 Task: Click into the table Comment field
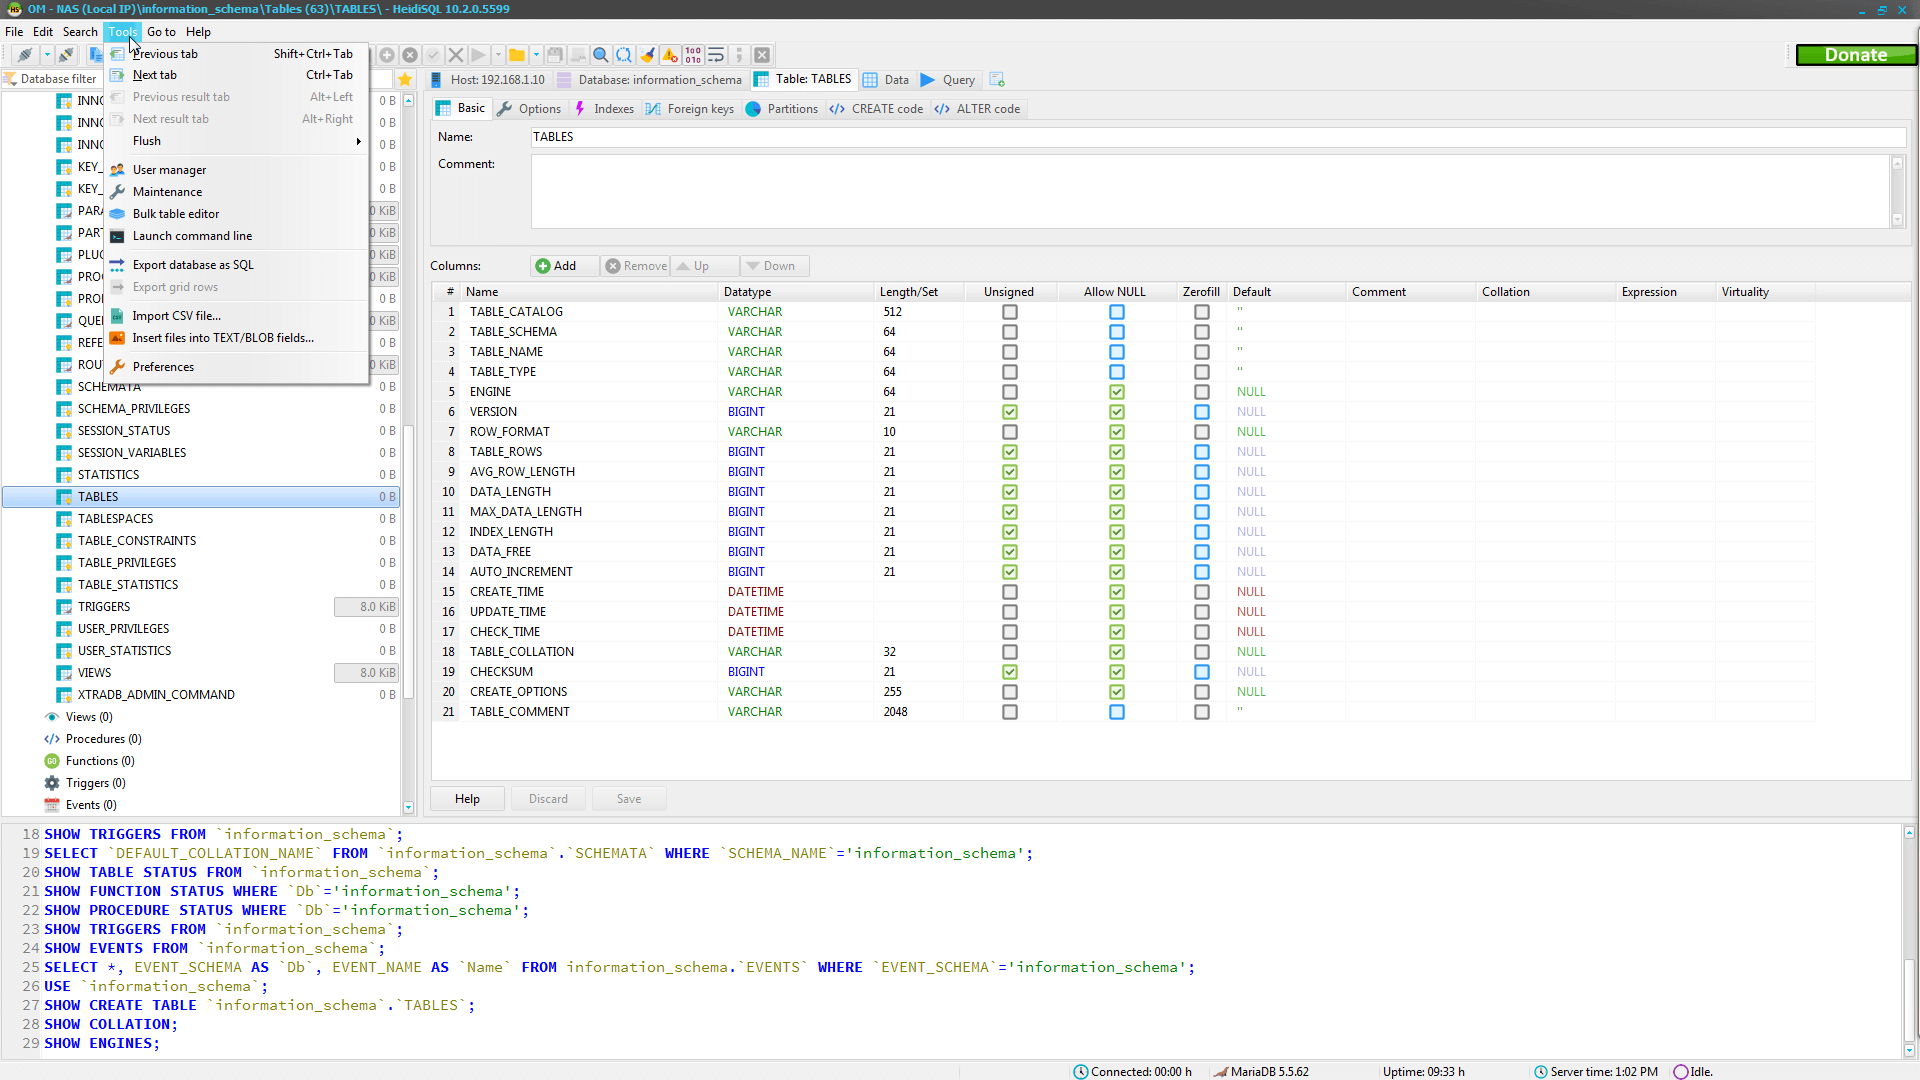coord(1209,191)
